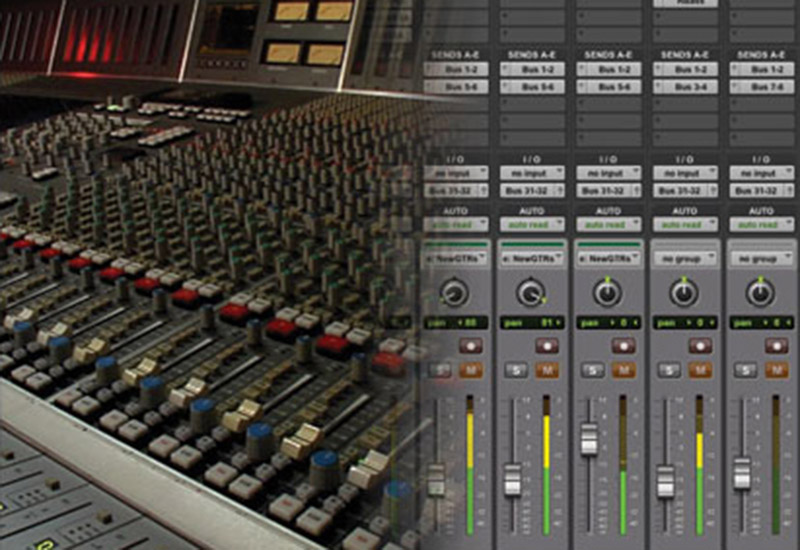
Task: Click the pan value field reading 81
Action: pos(532,322)
